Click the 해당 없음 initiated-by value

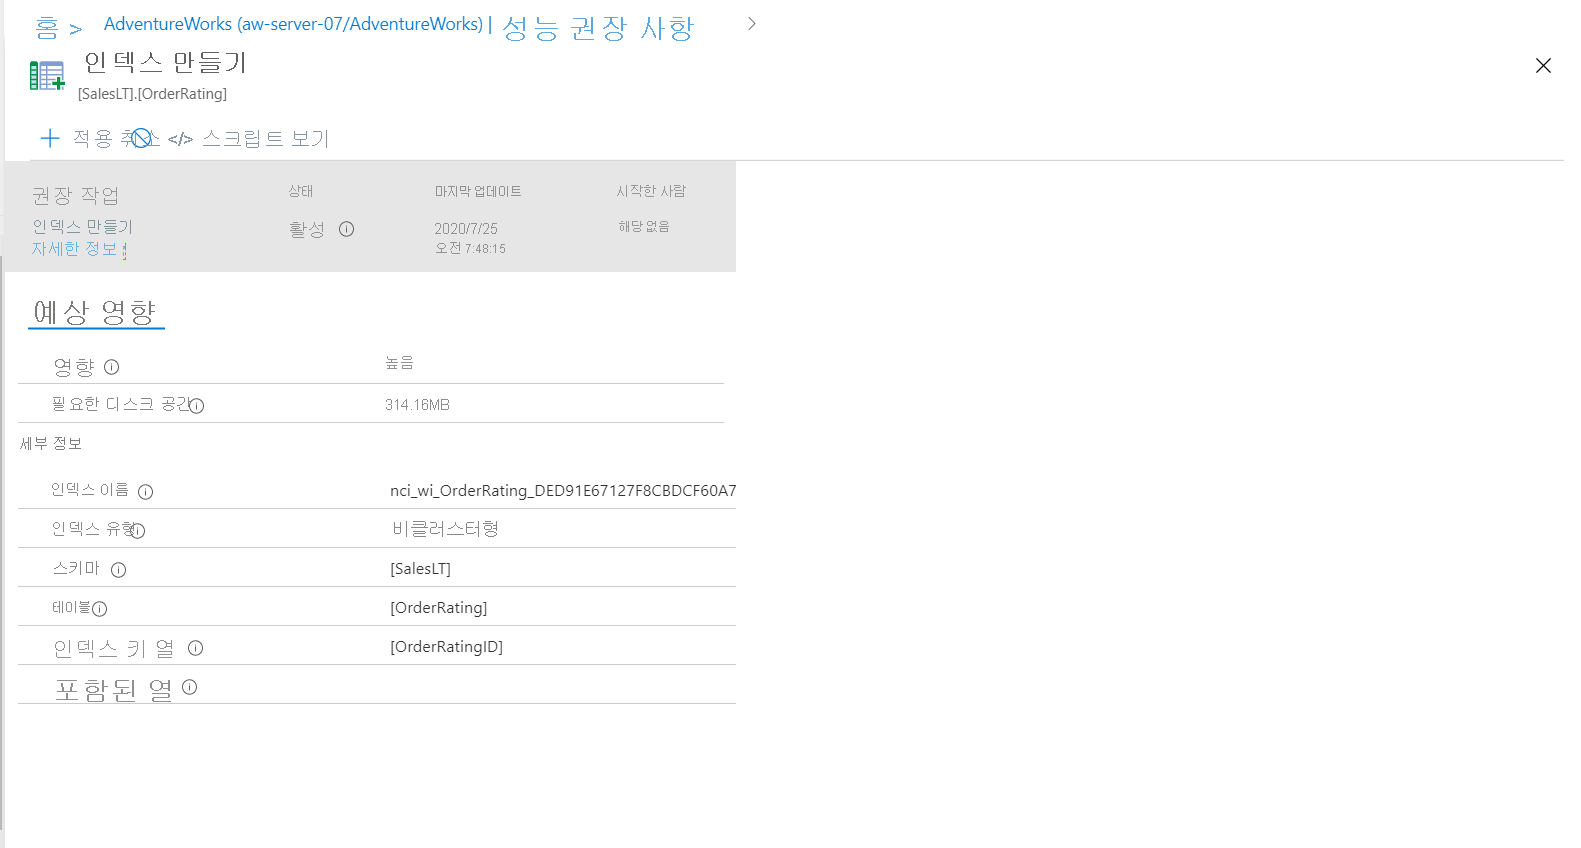pos(644,226)
